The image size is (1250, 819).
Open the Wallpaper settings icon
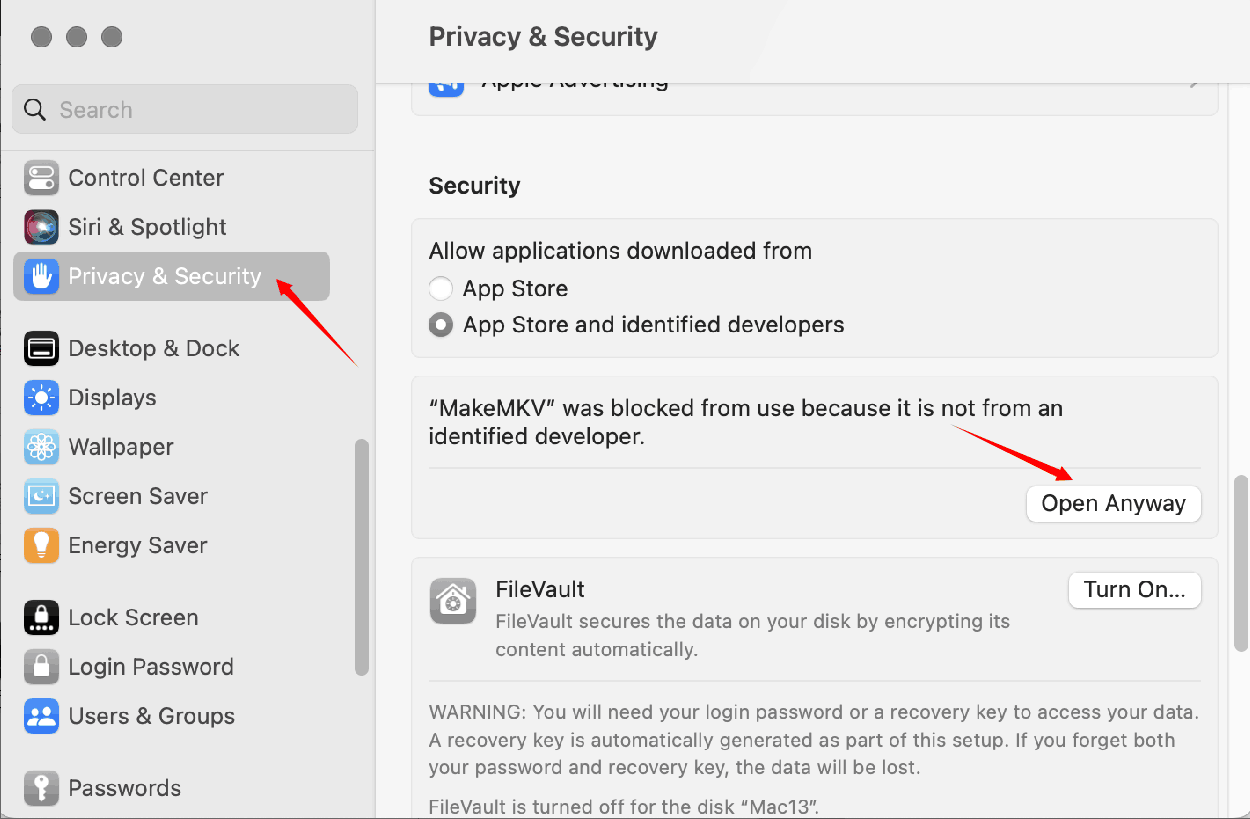[x=41, y=447]
